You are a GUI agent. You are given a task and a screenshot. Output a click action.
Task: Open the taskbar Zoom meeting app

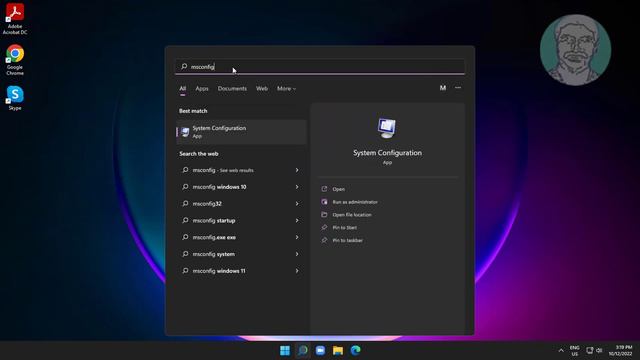(320, 350)
